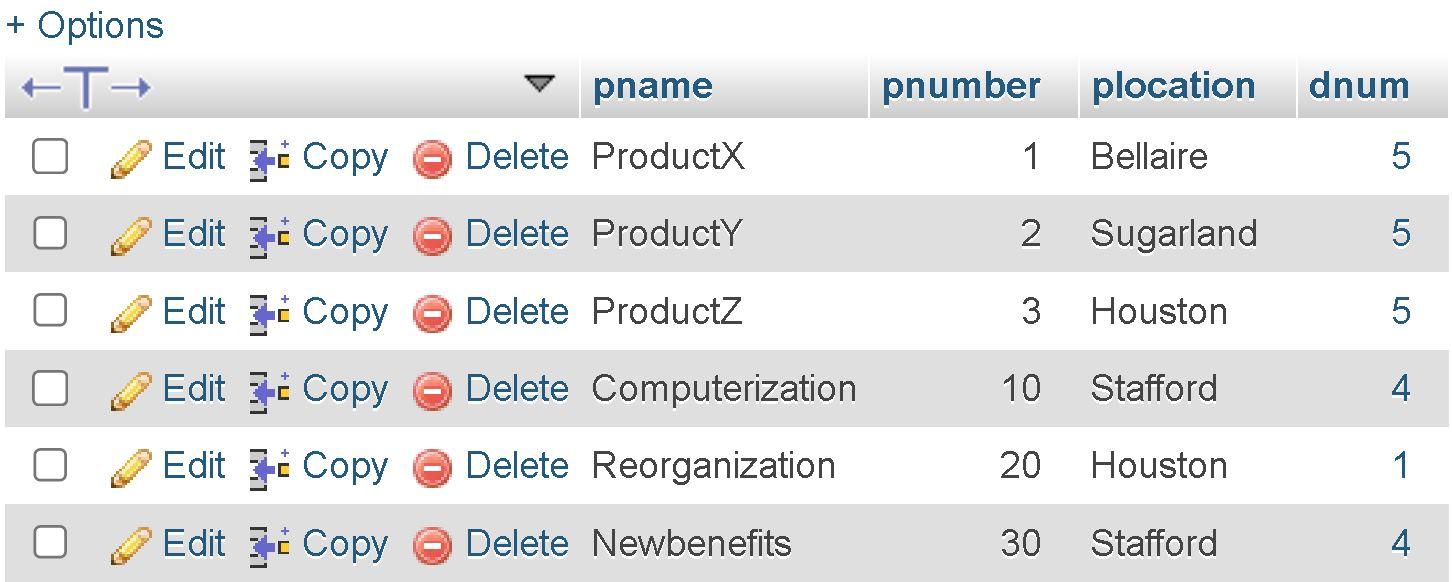Expand the Options panel

tap(85, 26)
